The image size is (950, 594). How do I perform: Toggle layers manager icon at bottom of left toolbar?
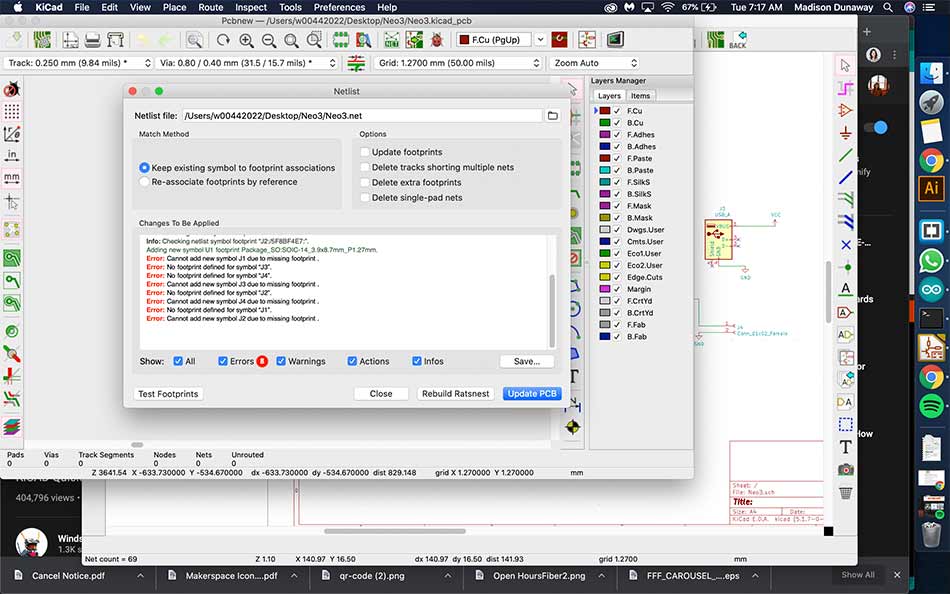[x=12, y=427]
